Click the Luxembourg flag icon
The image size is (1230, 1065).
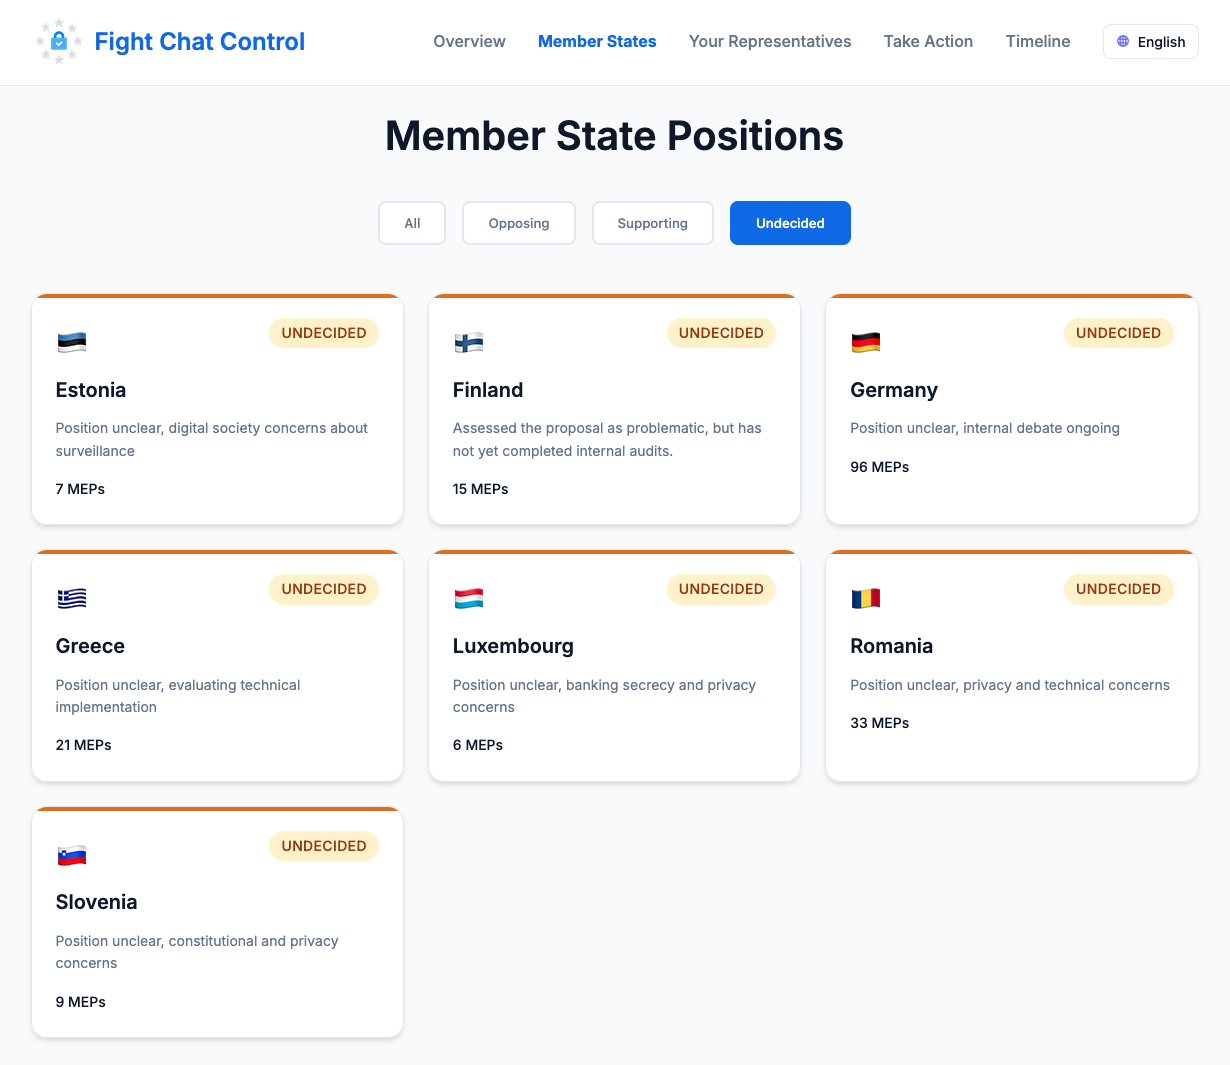469,598
